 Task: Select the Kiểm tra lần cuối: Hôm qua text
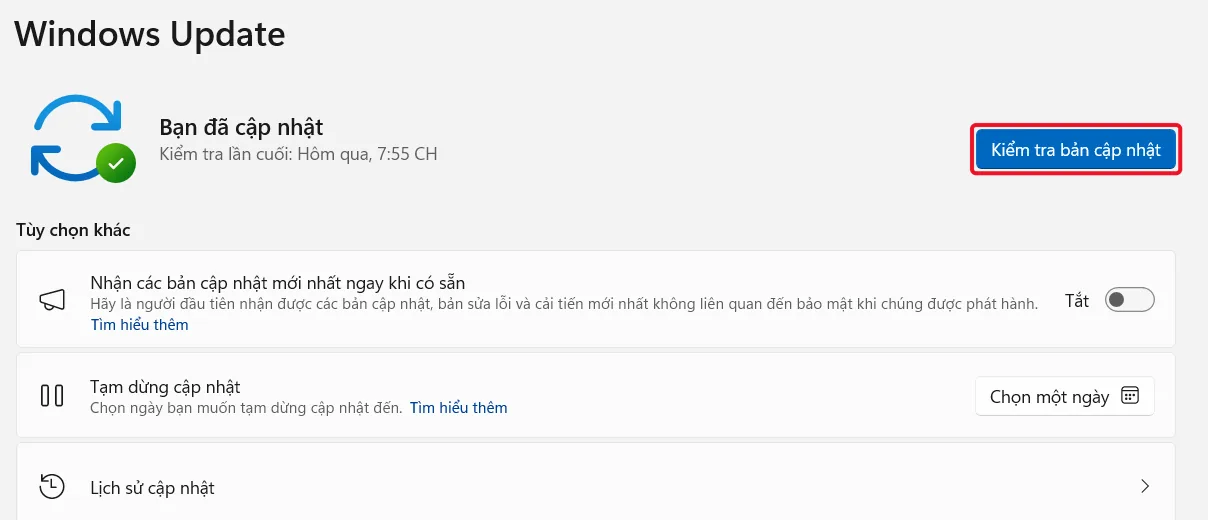(298, 155)
